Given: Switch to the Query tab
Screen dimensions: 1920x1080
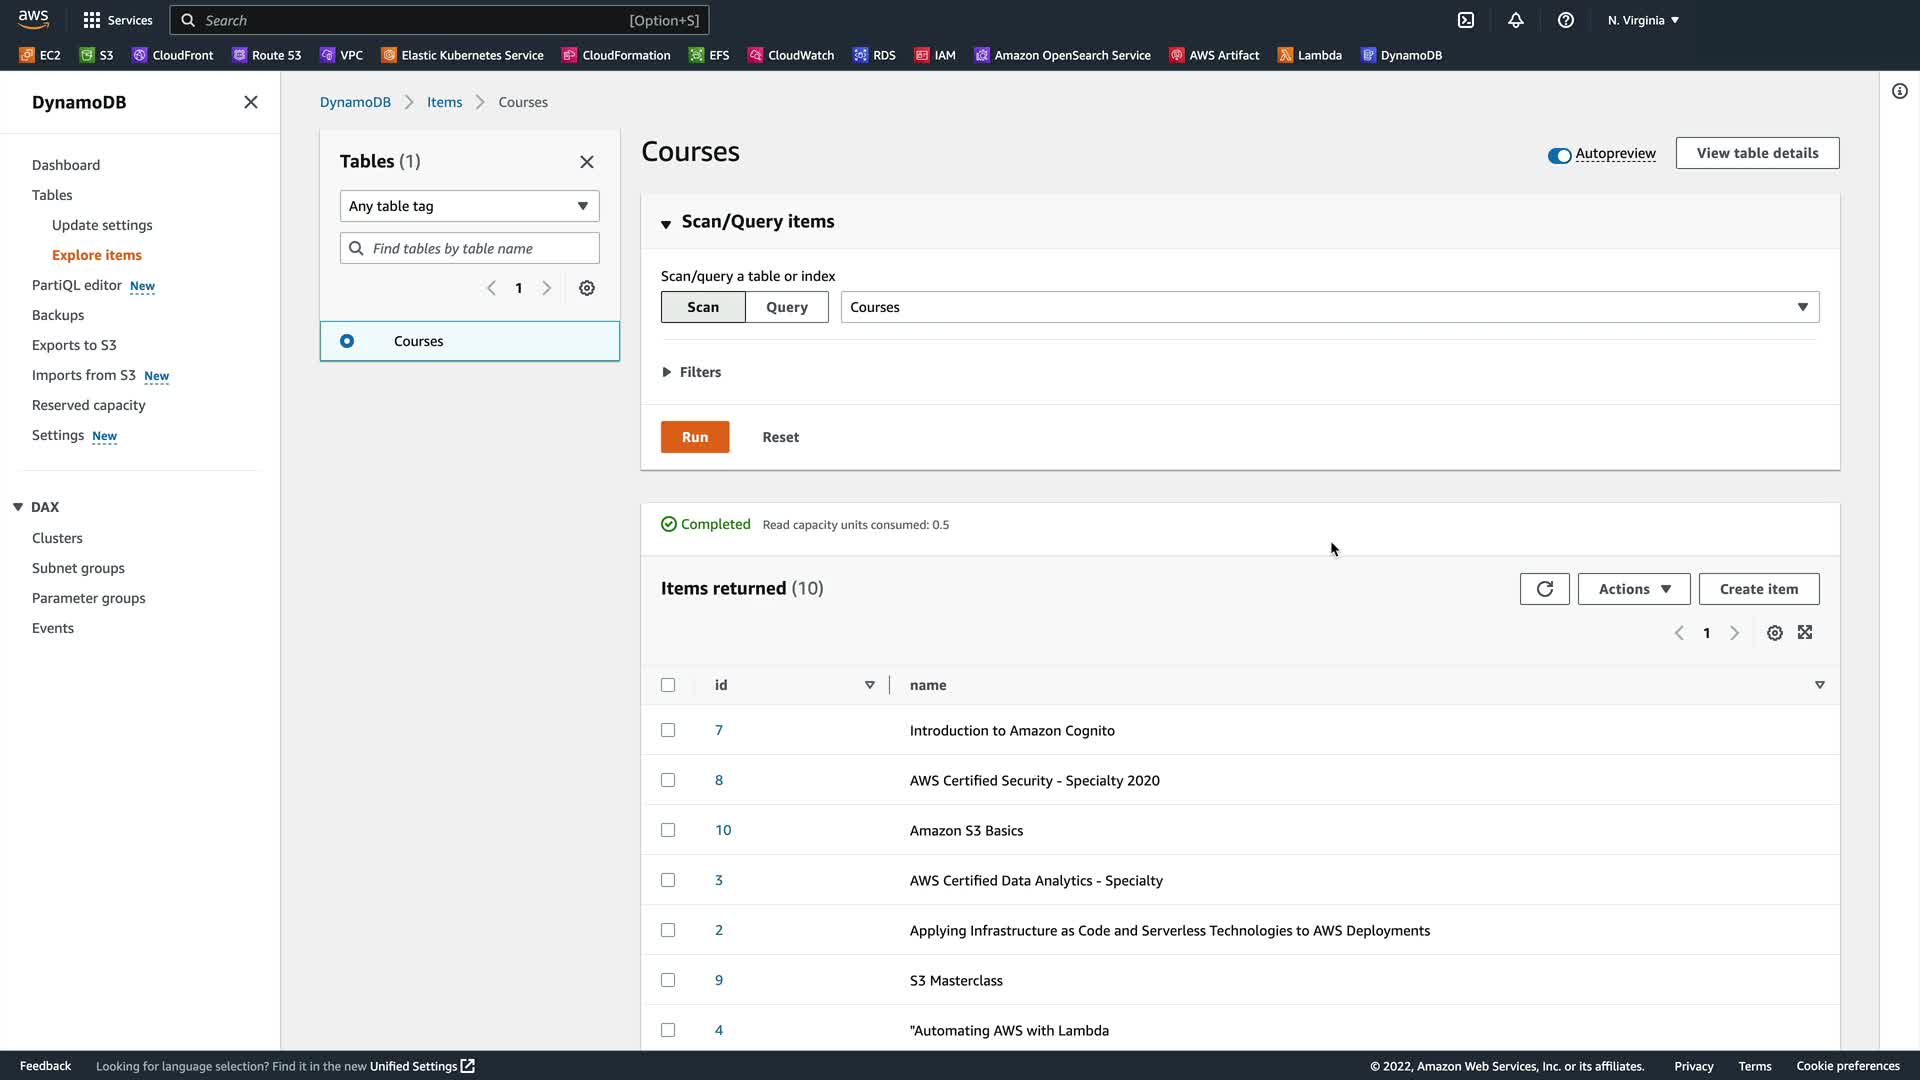Looking at the screenshot, I should (x=786, y=307).
